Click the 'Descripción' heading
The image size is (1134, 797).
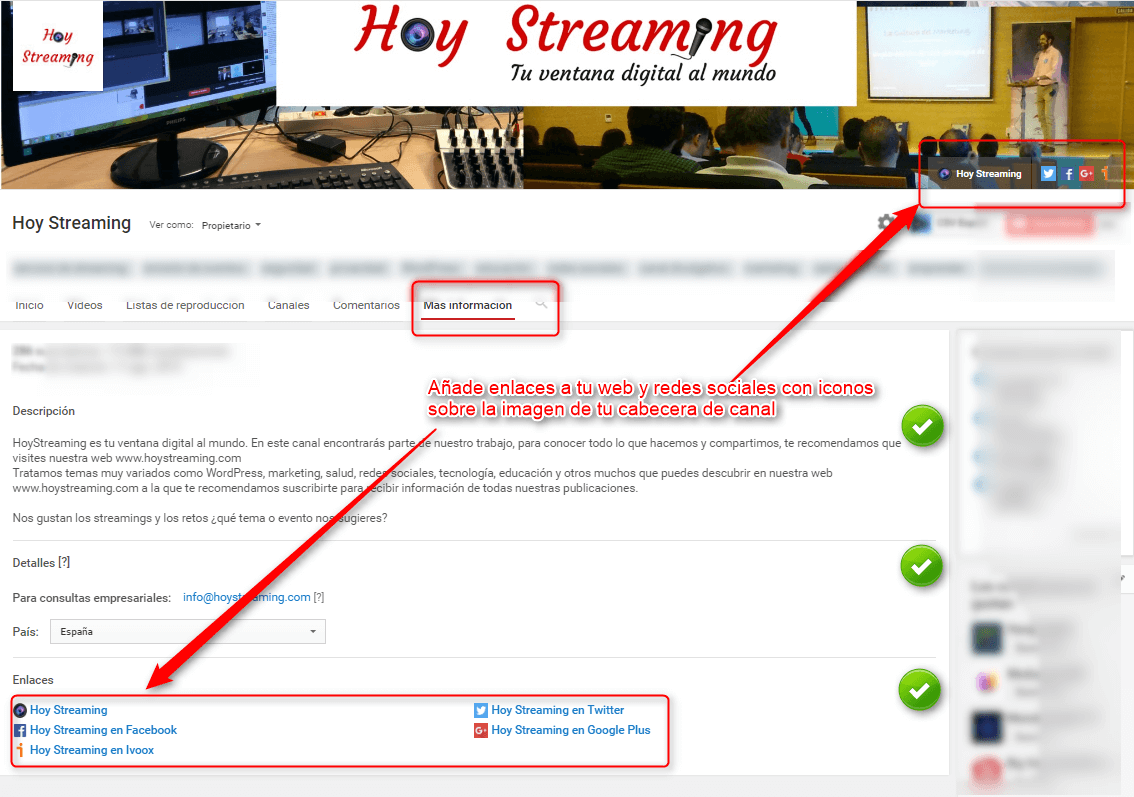click(x=43, y=411)
